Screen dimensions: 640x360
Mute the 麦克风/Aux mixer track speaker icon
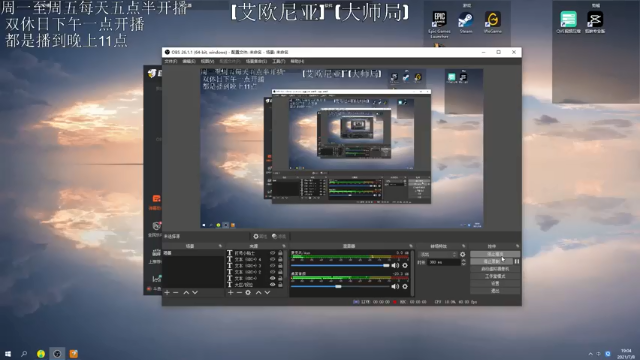(x=395, y=265)
